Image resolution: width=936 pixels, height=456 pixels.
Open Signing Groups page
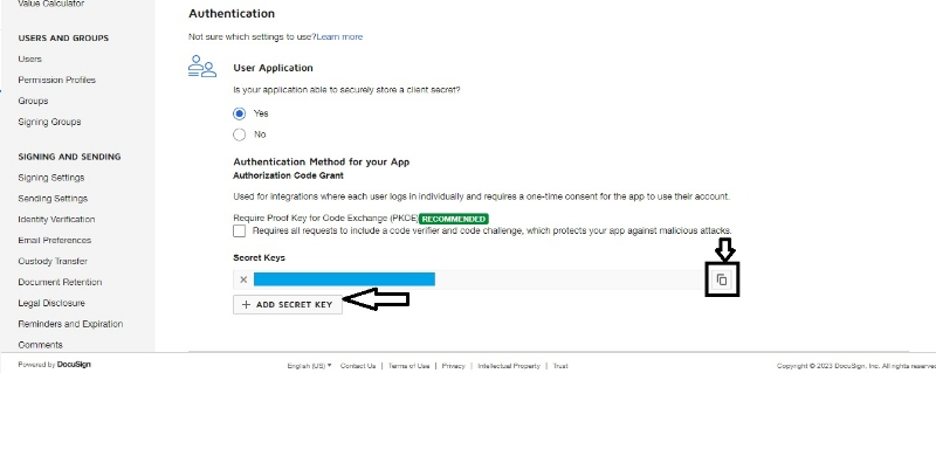click(x=50, y=122)
